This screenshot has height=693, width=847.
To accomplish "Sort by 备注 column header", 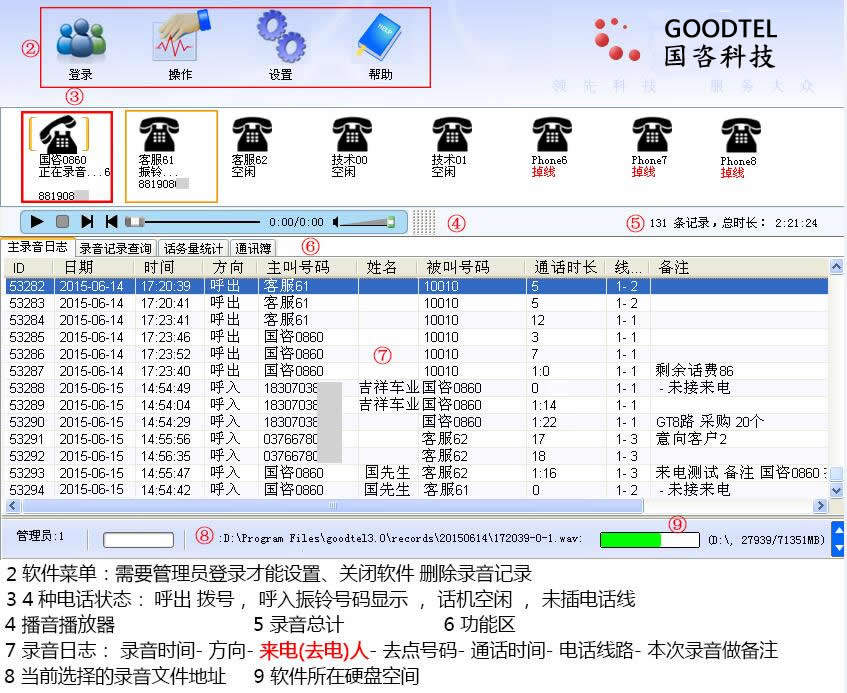I will point(740,267).
